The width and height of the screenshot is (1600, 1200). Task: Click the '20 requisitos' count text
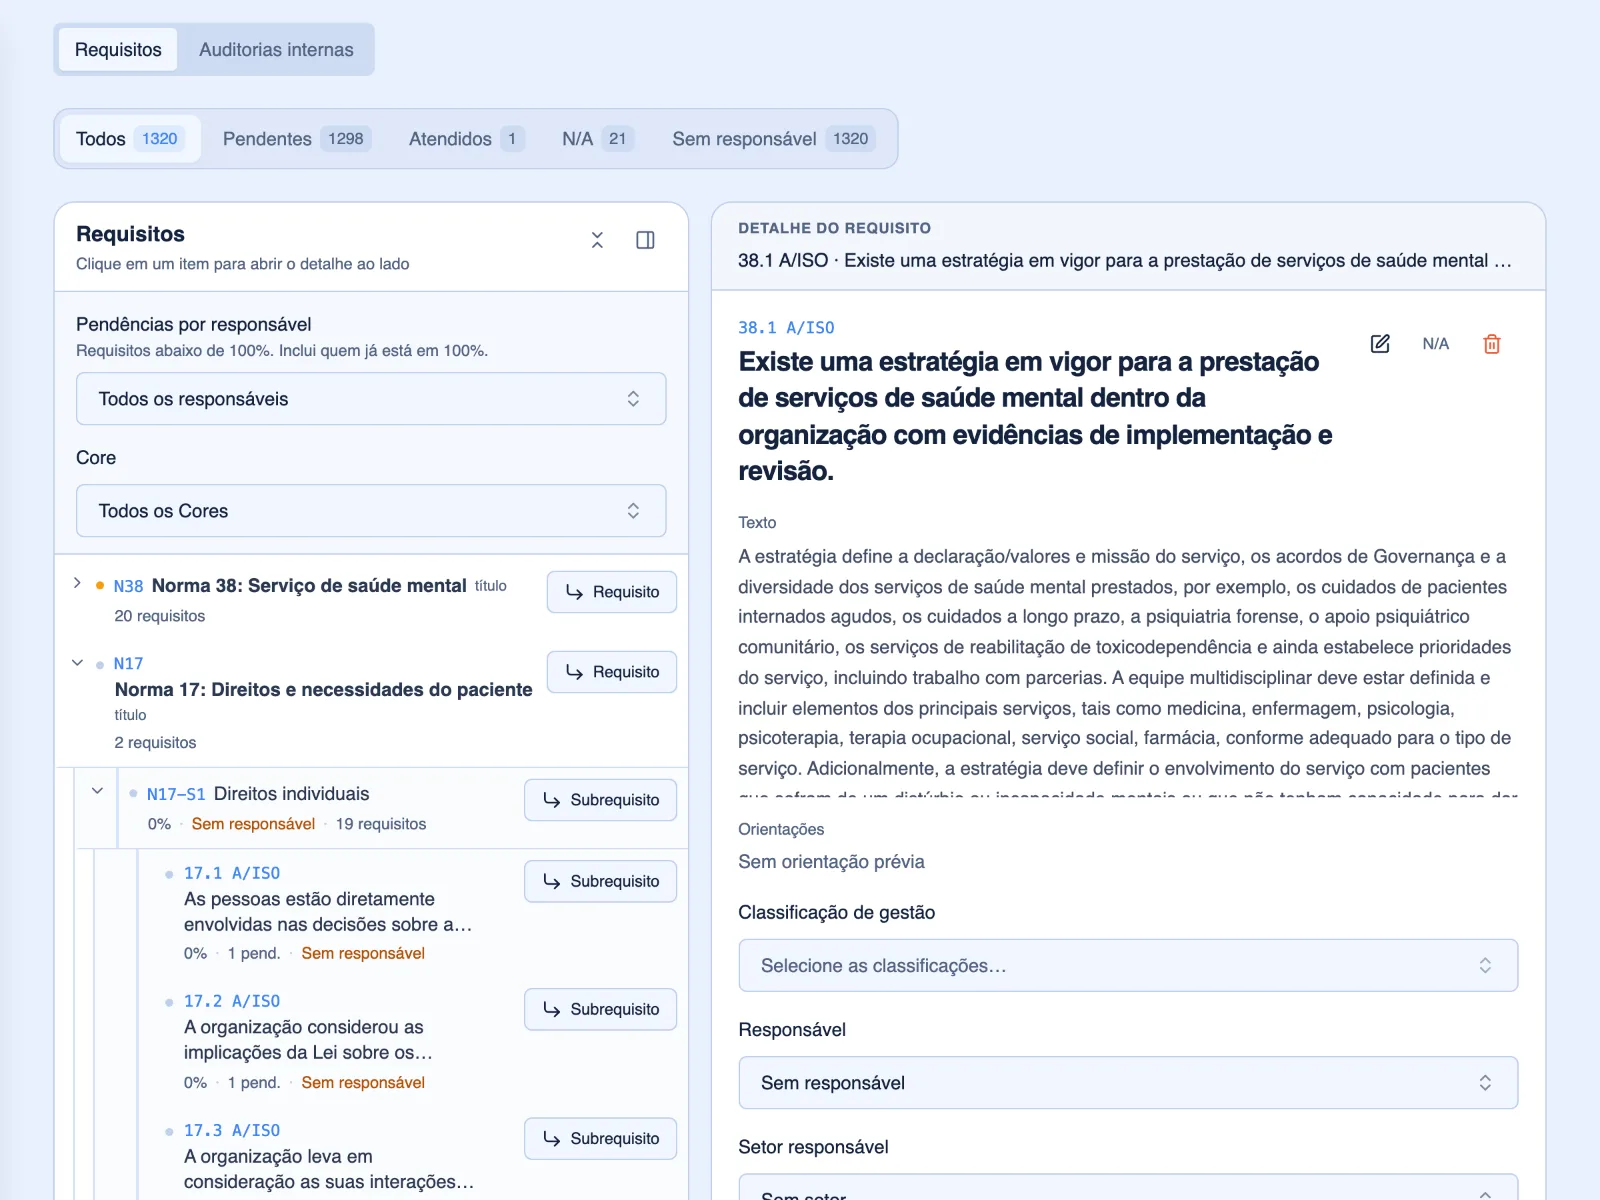160,616
